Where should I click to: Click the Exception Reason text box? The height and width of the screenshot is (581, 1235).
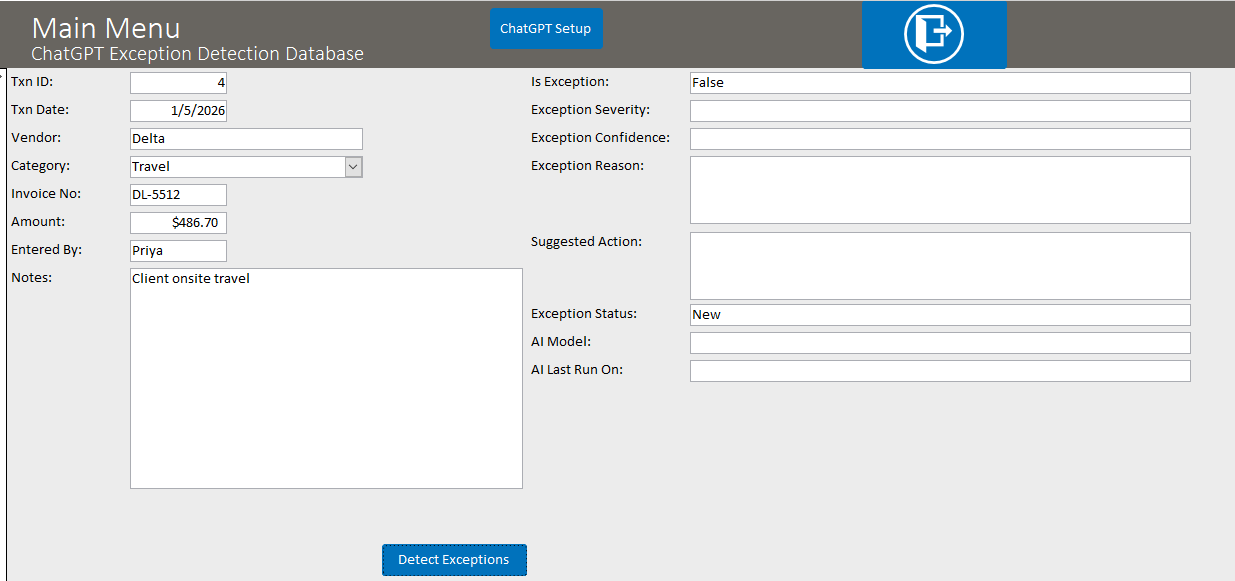(x=939, y=190)
